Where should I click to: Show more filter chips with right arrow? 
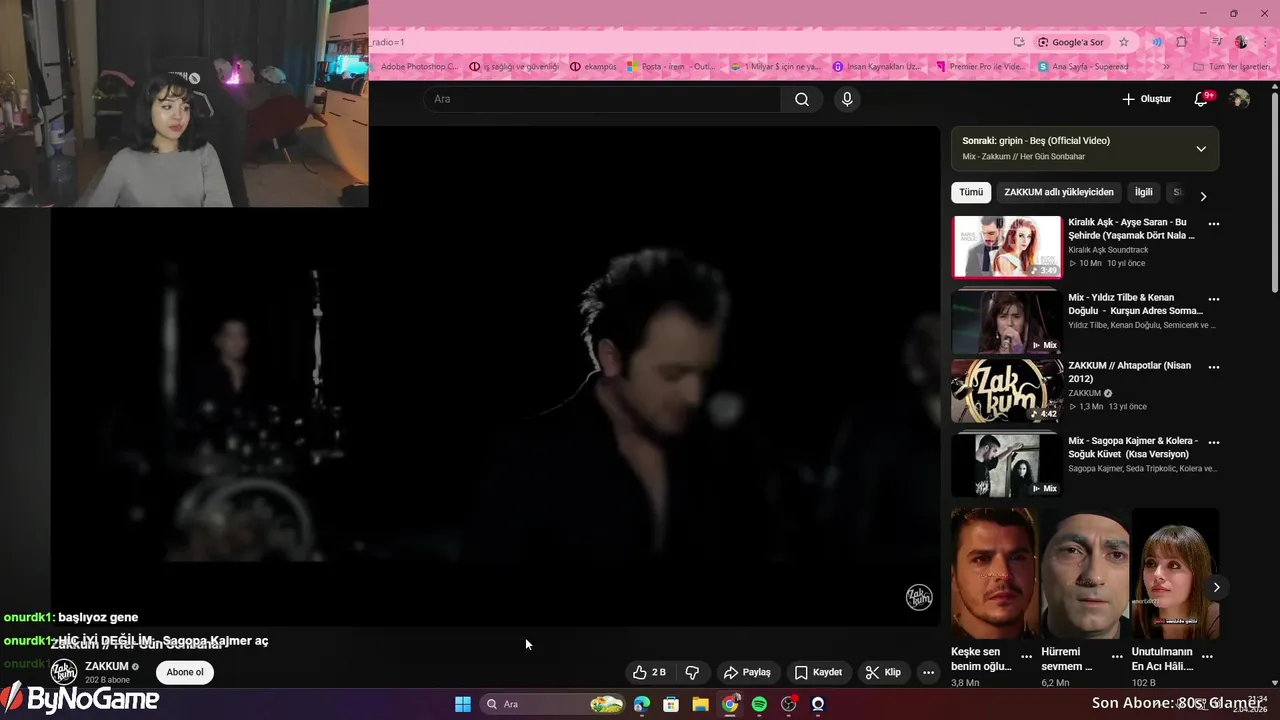(x=1203, y=196)
